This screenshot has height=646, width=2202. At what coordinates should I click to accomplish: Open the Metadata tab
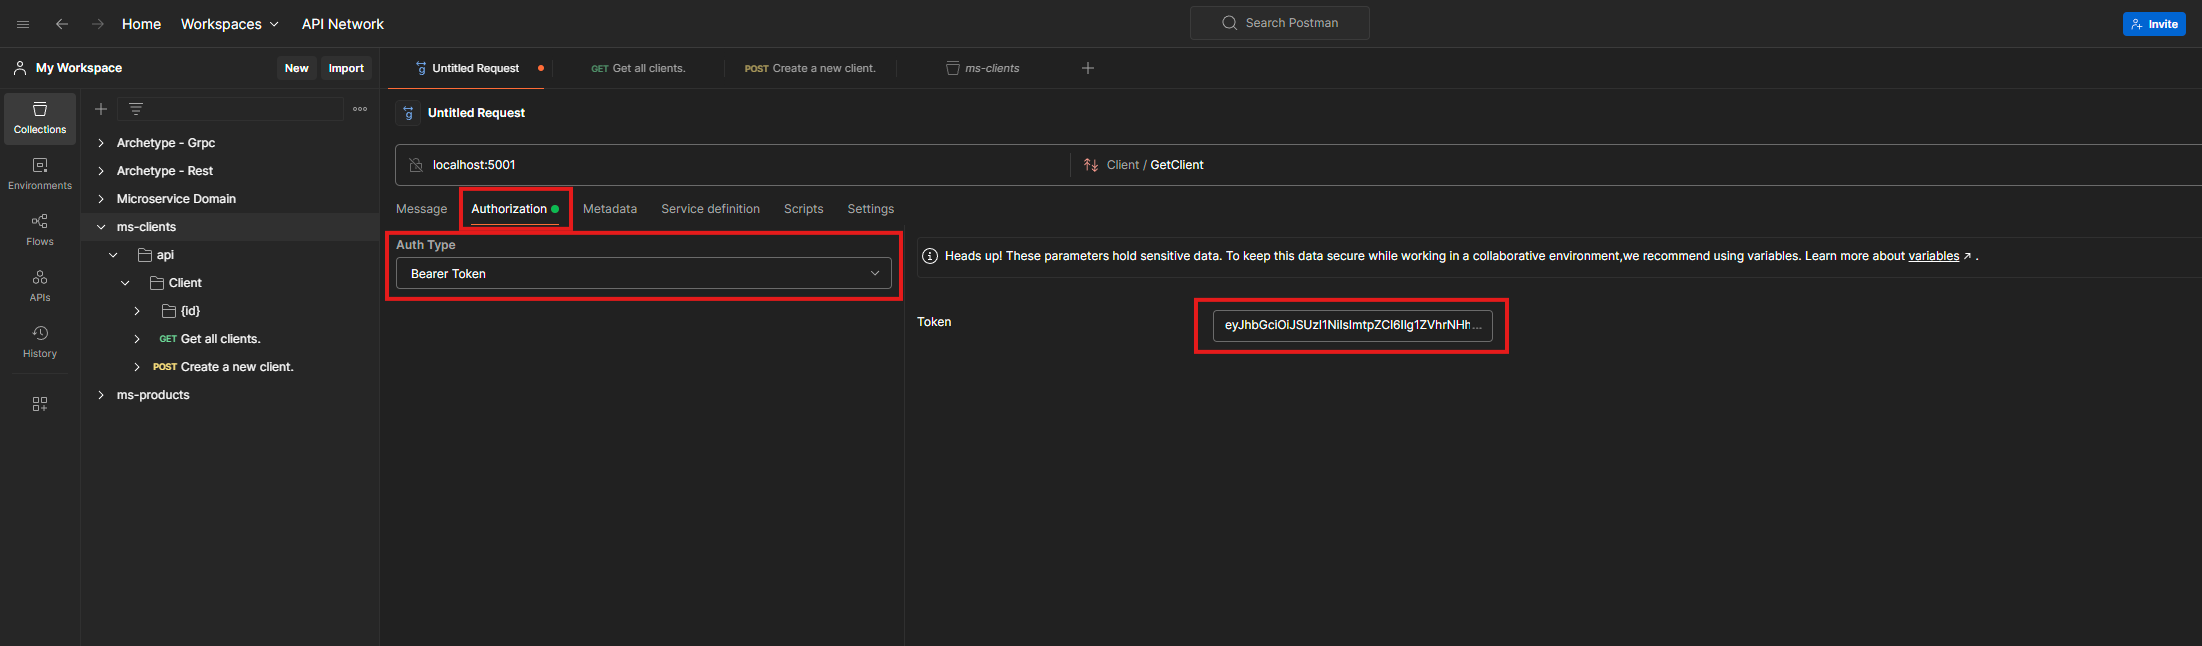610,209
